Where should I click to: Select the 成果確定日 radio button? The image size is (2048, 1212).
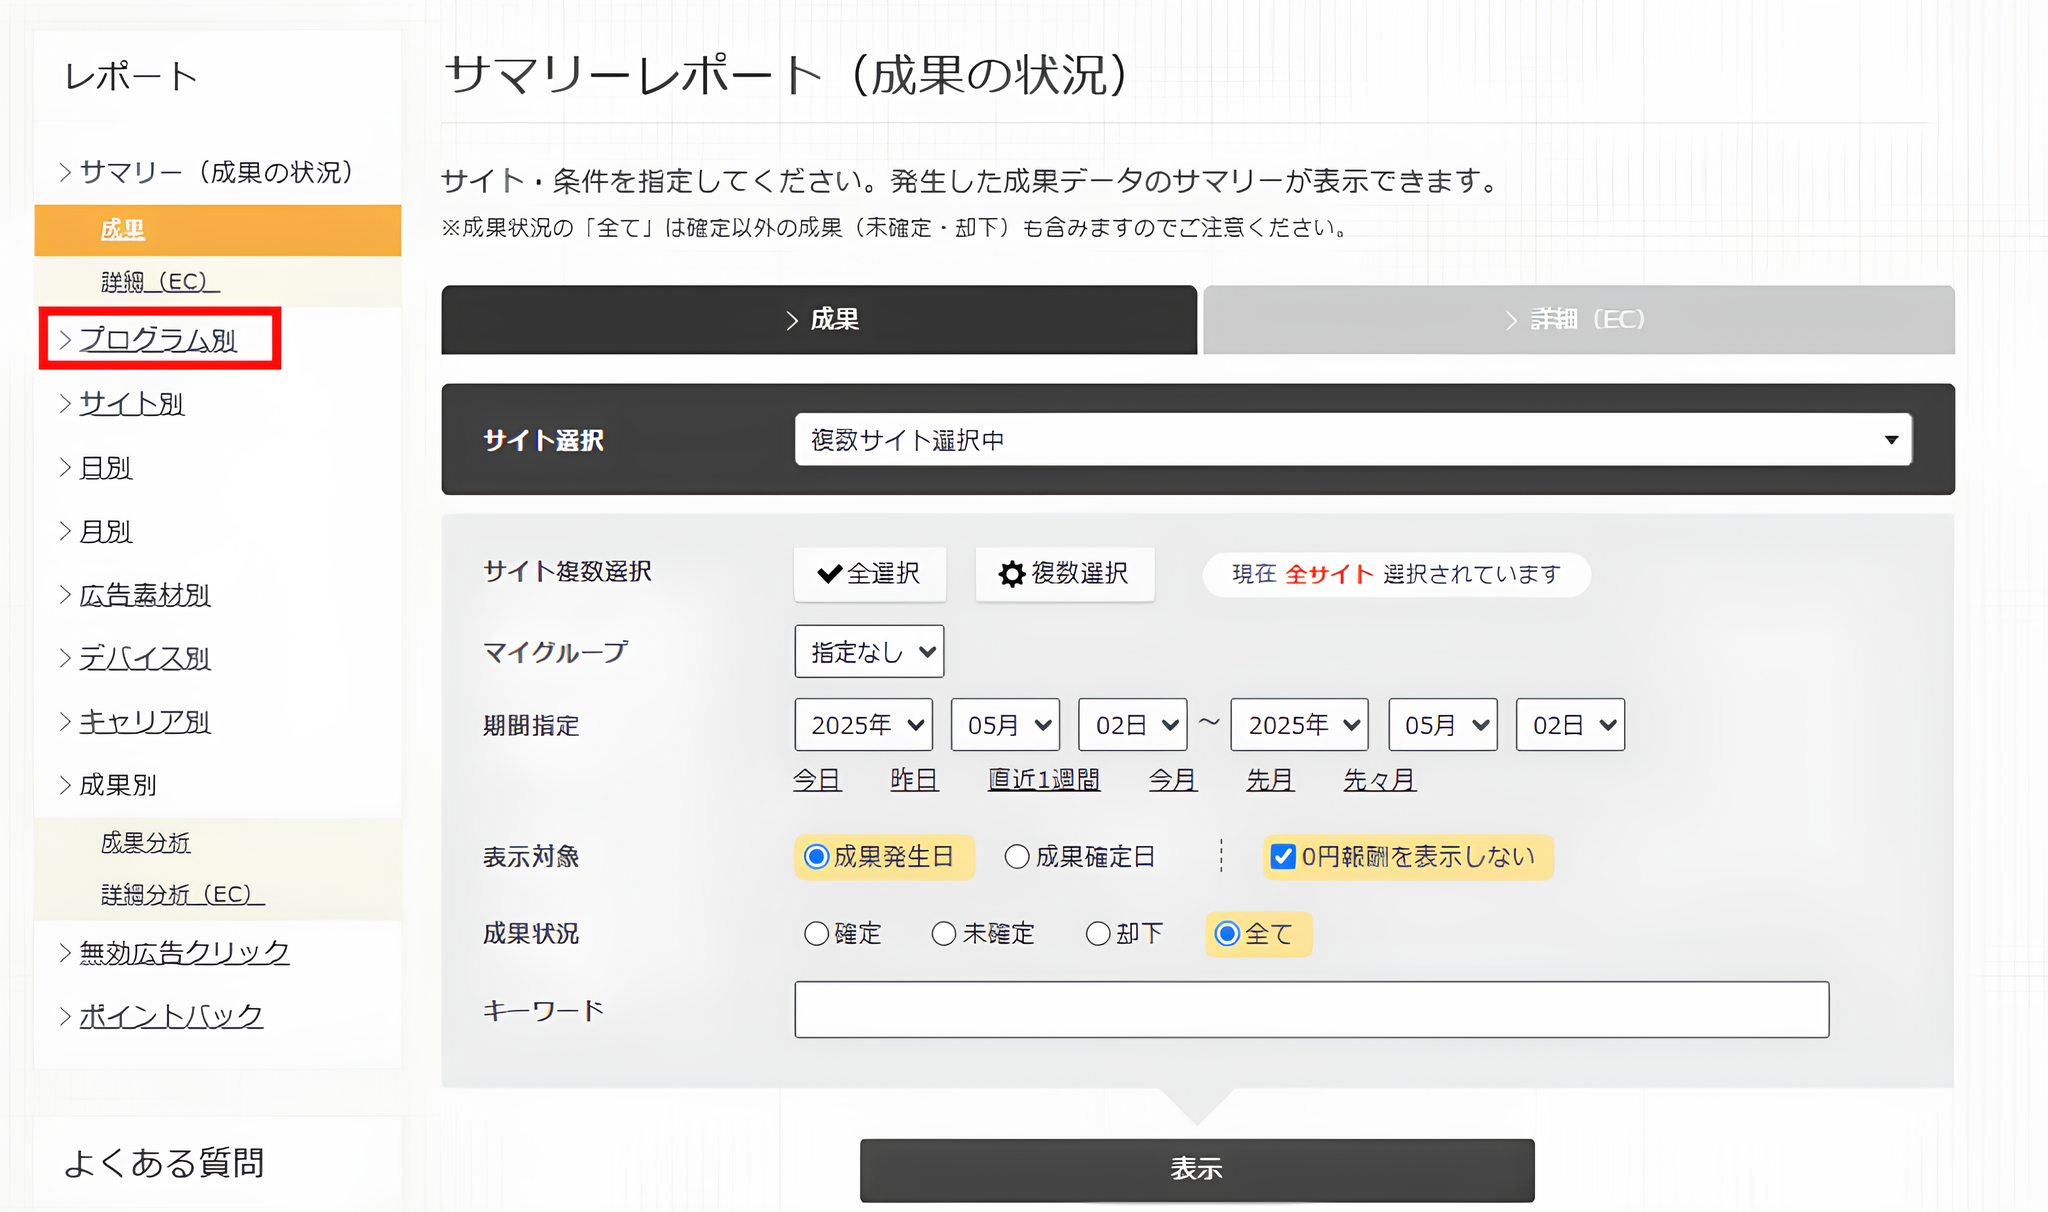(x=1017, y=856)
